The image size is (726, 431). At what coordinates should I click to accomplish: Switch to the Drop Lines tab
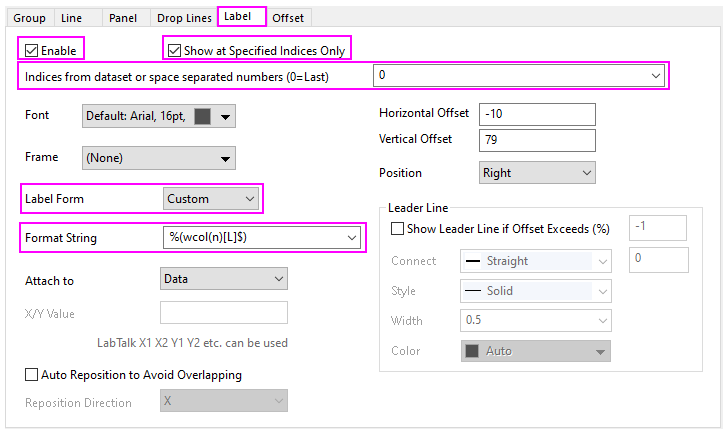(184, 18)
